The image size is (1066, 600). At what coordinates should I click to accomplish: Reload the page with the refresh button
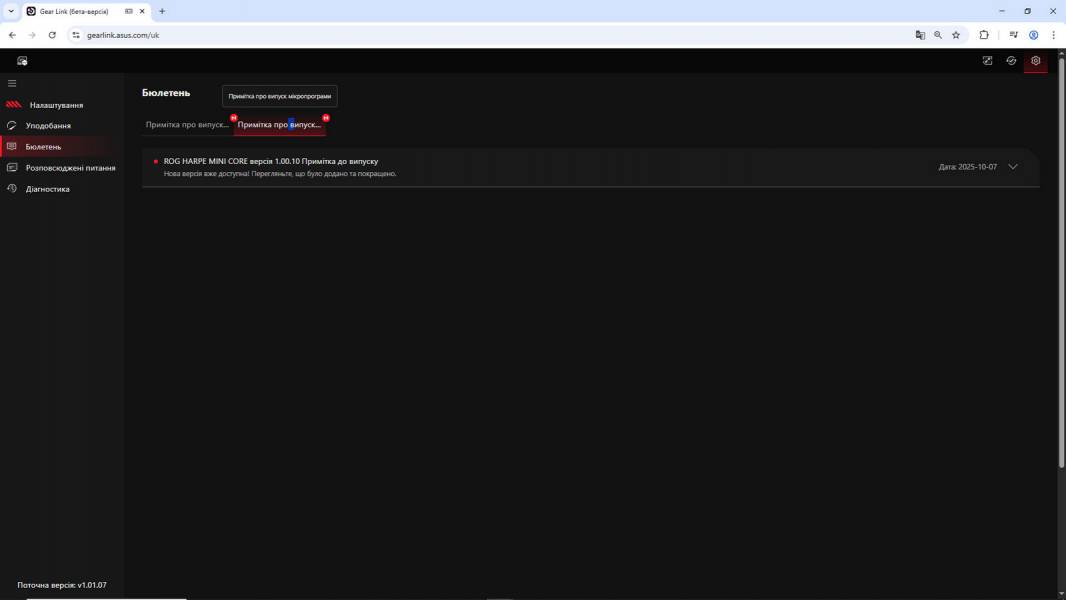pyautogui.click(x=52, y=35)
